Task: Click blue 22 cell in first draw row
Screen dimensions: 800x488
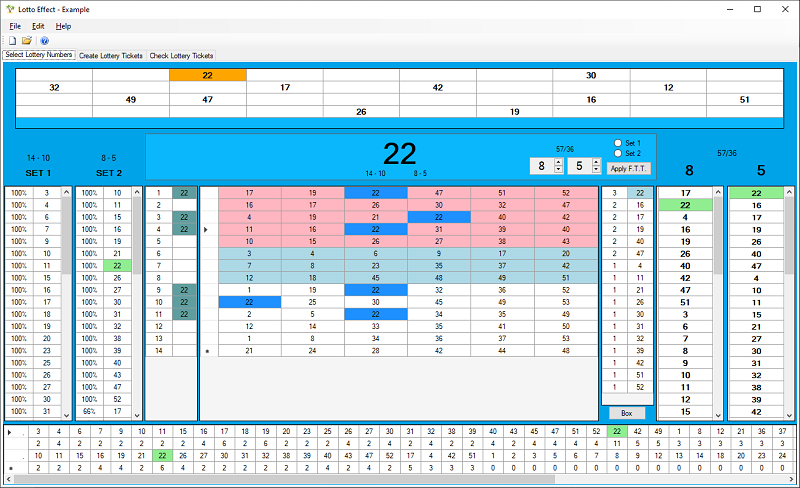Action: click(x=376, y=193)
